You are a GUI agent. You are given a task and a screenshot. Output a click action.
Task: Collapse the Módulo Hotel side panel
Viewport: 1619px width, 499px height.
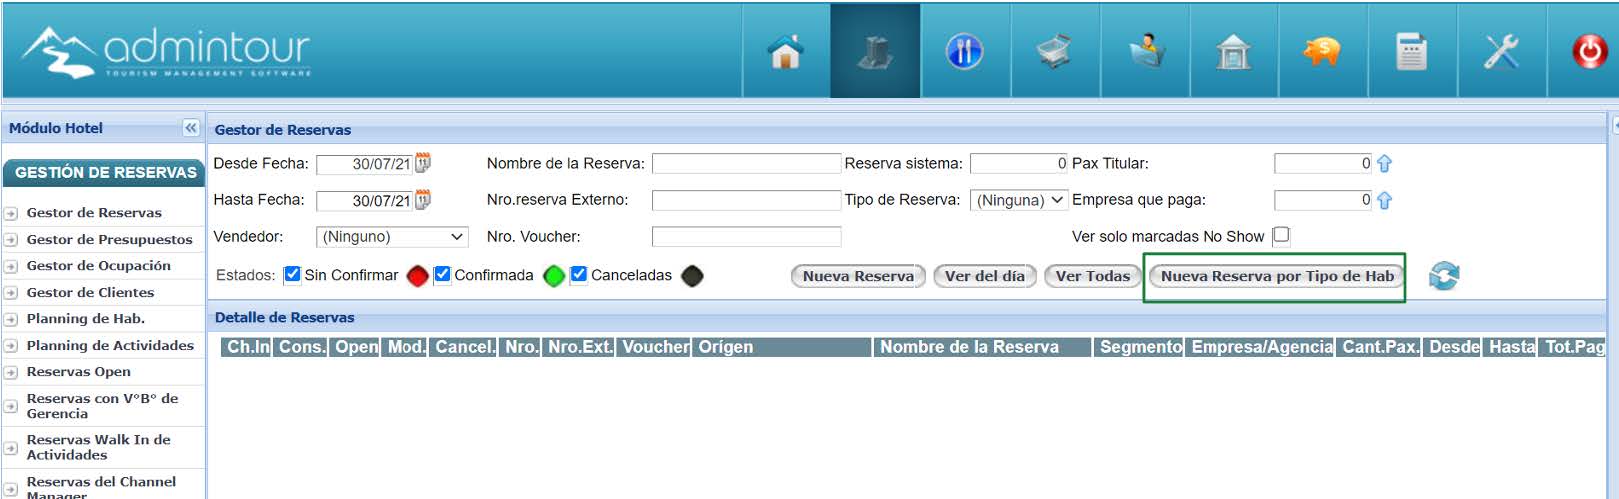(191, 128)
